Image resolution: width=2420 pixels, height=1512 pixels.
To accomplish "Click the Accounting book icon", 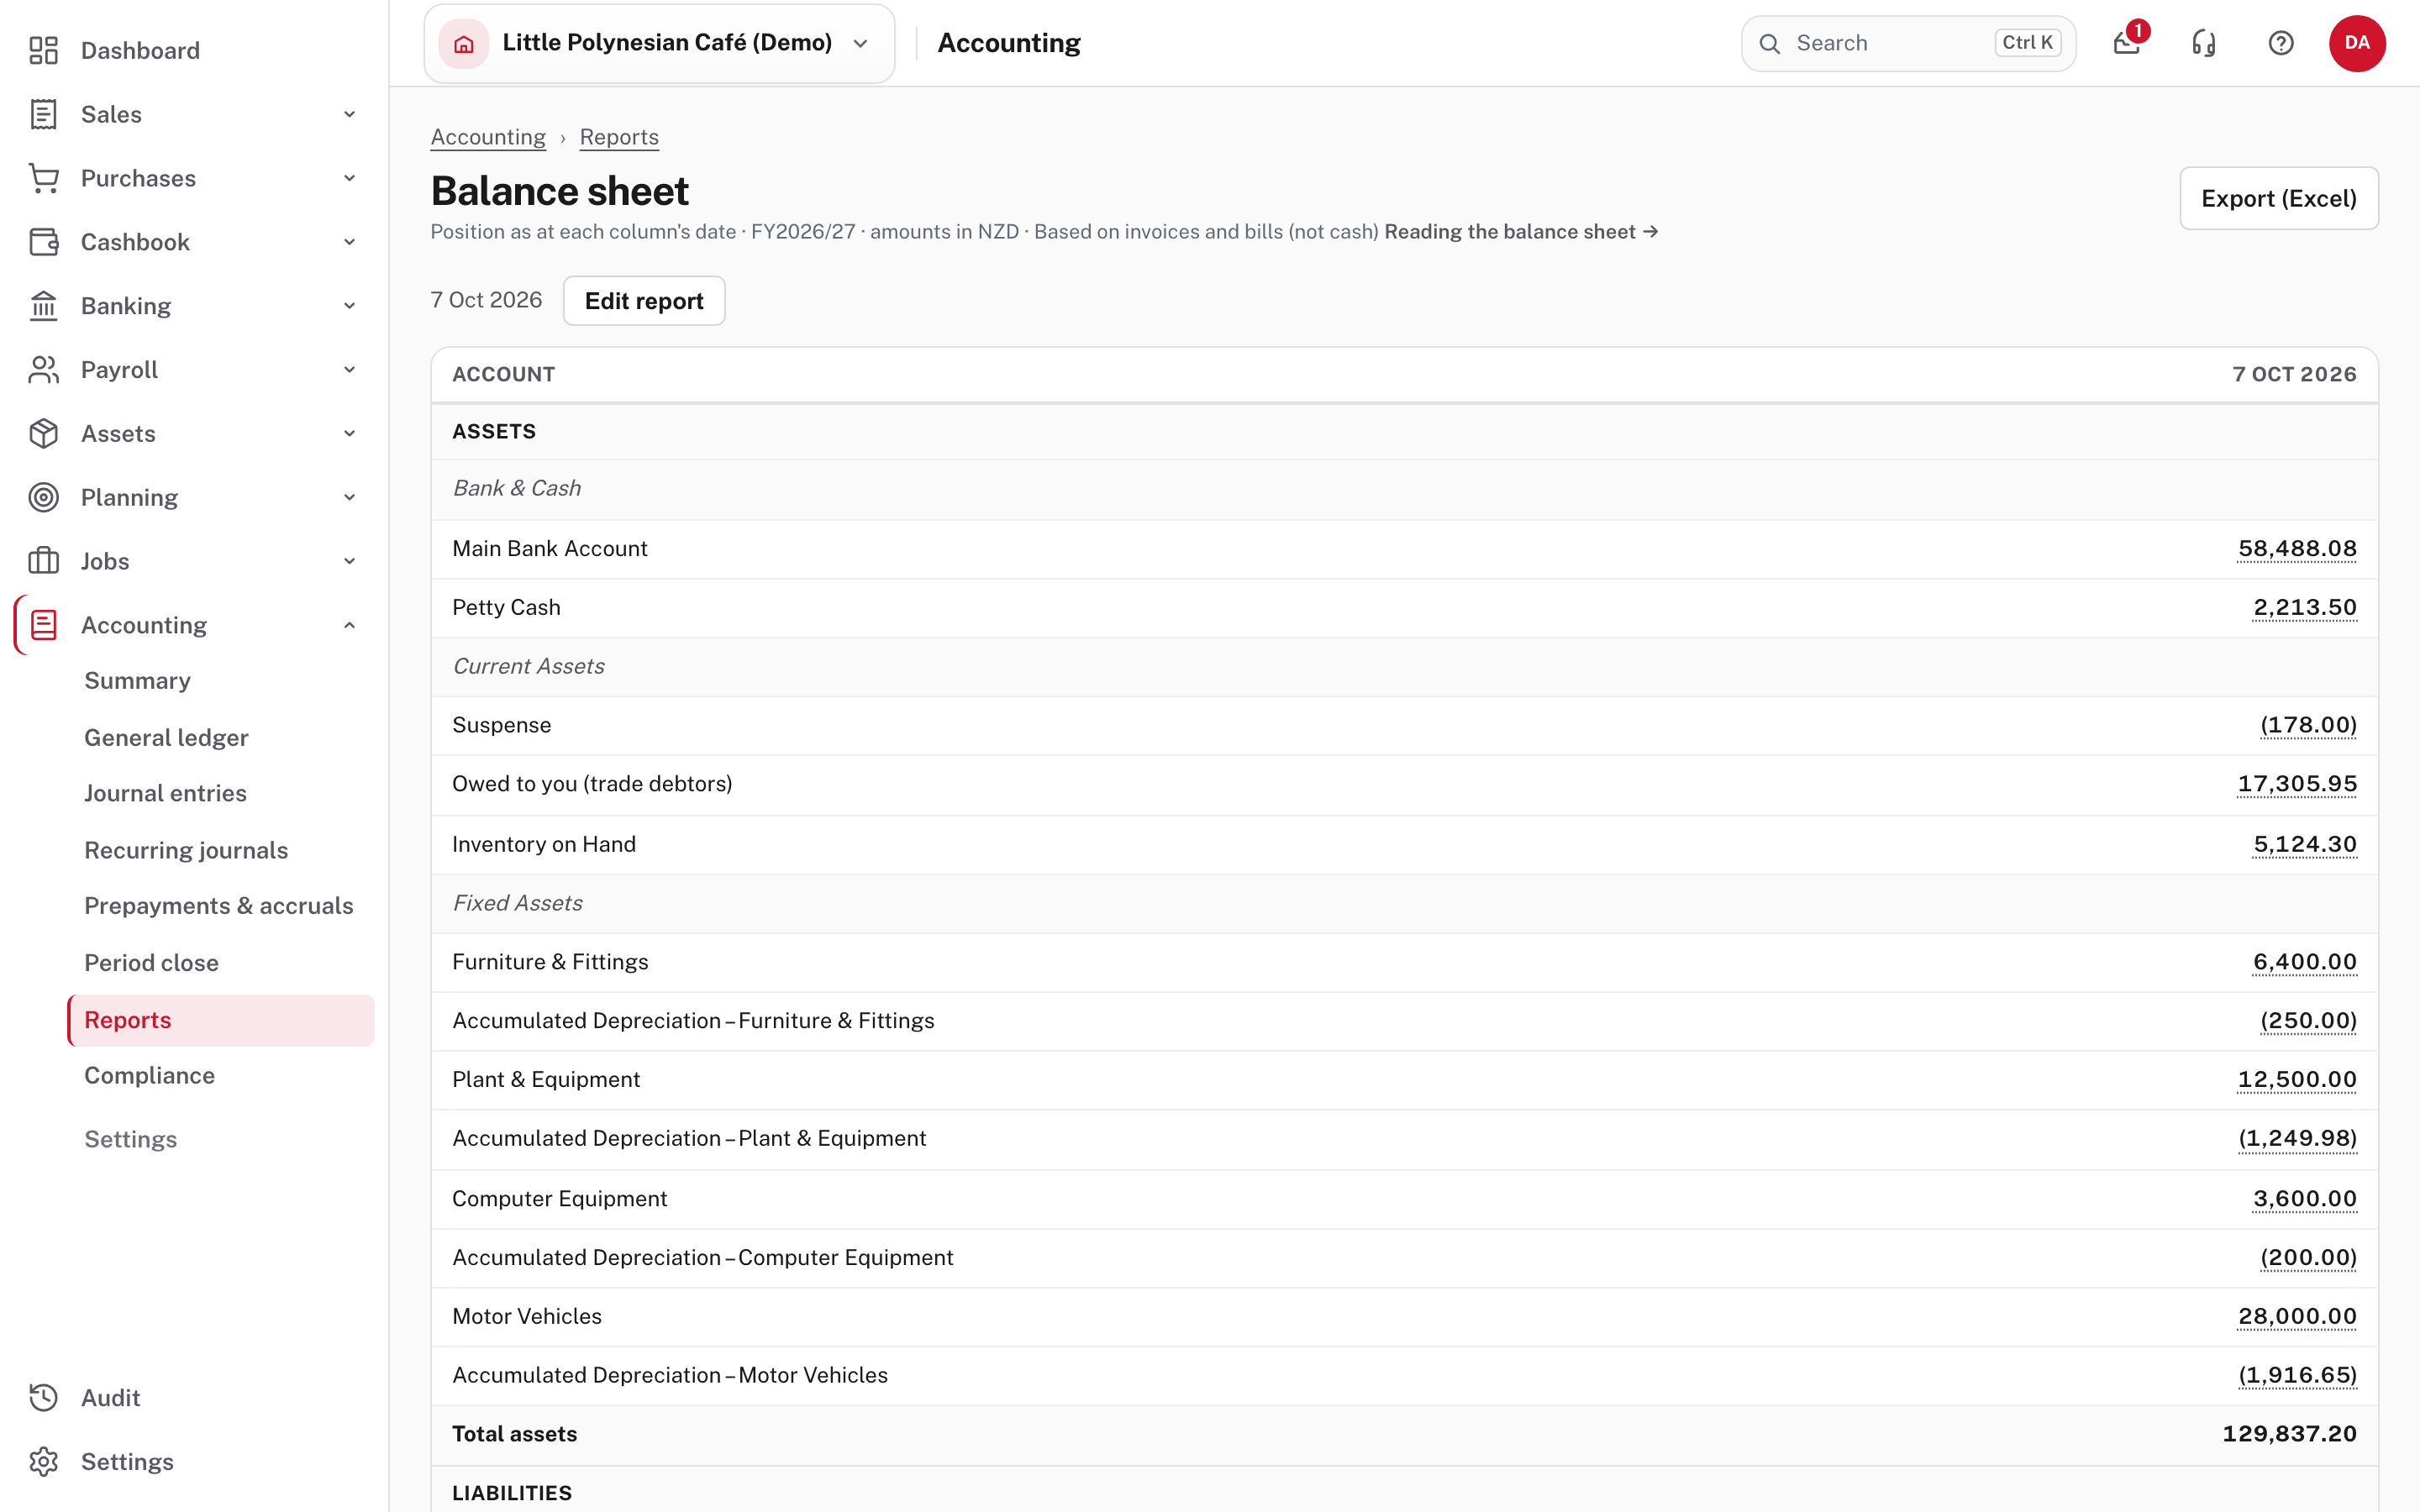I will click(x=43, y=625).
